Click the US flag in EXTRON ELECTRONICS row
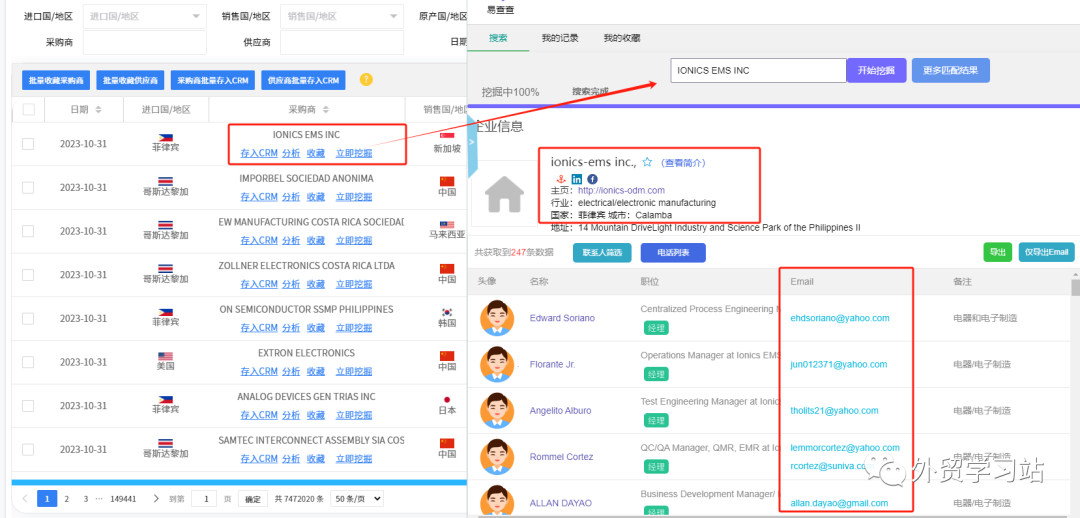The image size is (1080, 518). [165, 356]
